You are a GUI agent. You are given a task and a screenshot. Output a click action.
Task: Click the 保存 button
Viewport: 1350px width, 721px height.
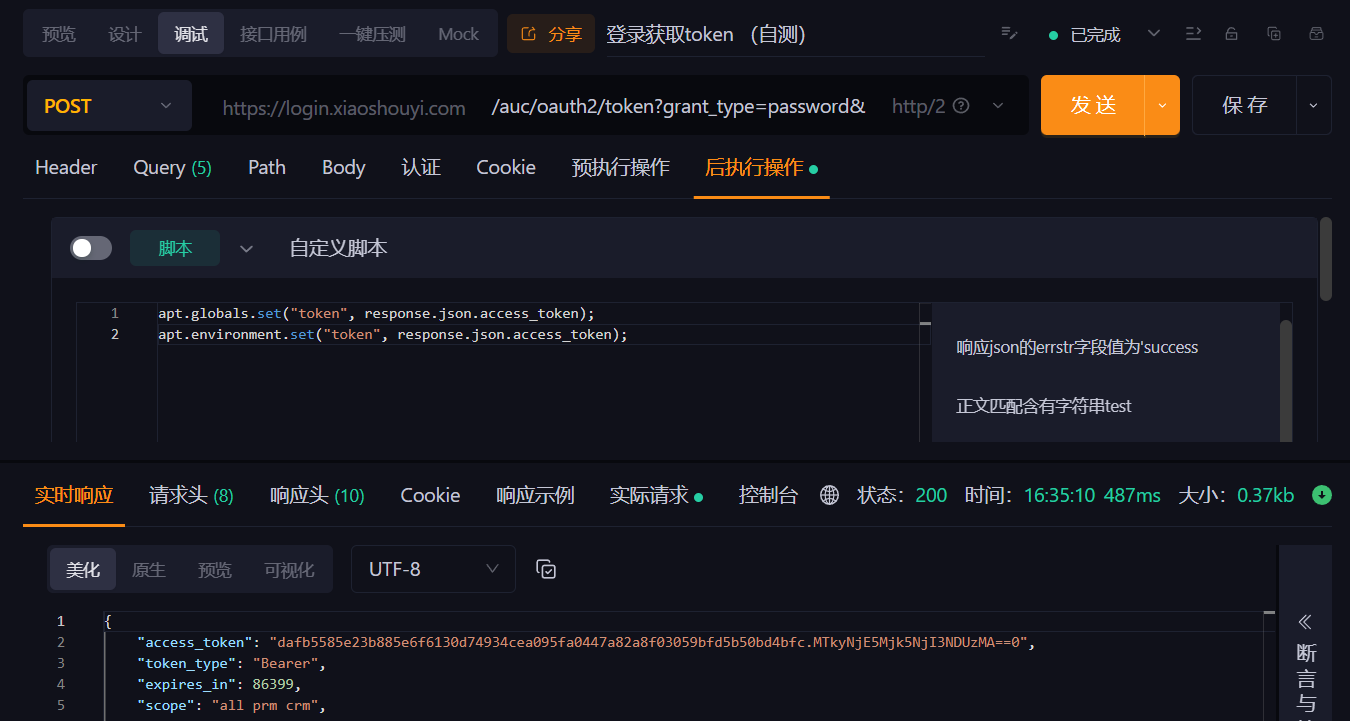(x=1245, y=105)
